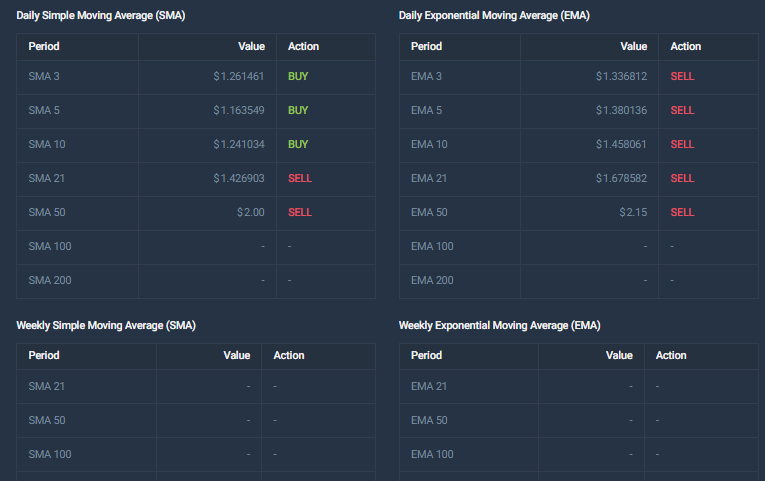Click the BUY action for SMA 3
Screen dimensions: 765x481
coord(298,76)
